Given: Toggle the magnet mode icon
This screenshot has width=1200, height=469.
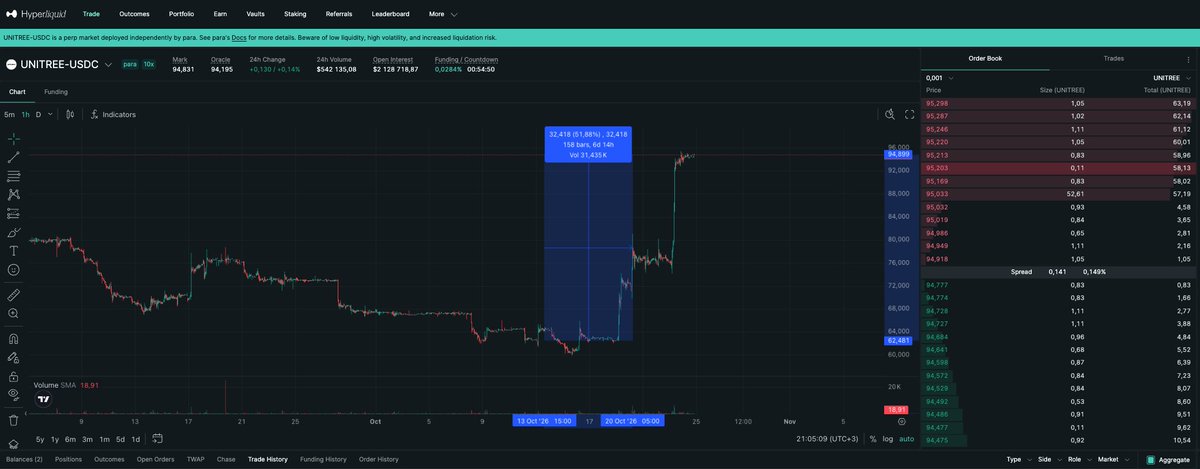Looking at the screenshot, I should 13,339.
